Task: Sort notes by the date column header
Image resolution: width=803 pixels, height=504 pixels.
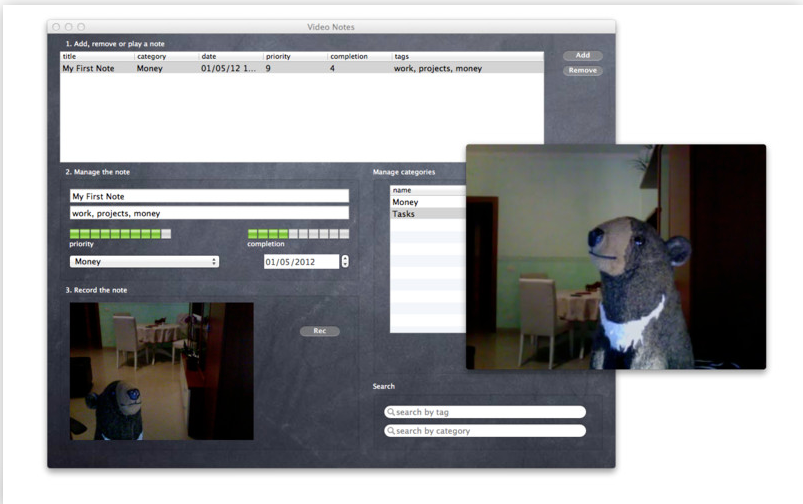Action: click(231, 56)
